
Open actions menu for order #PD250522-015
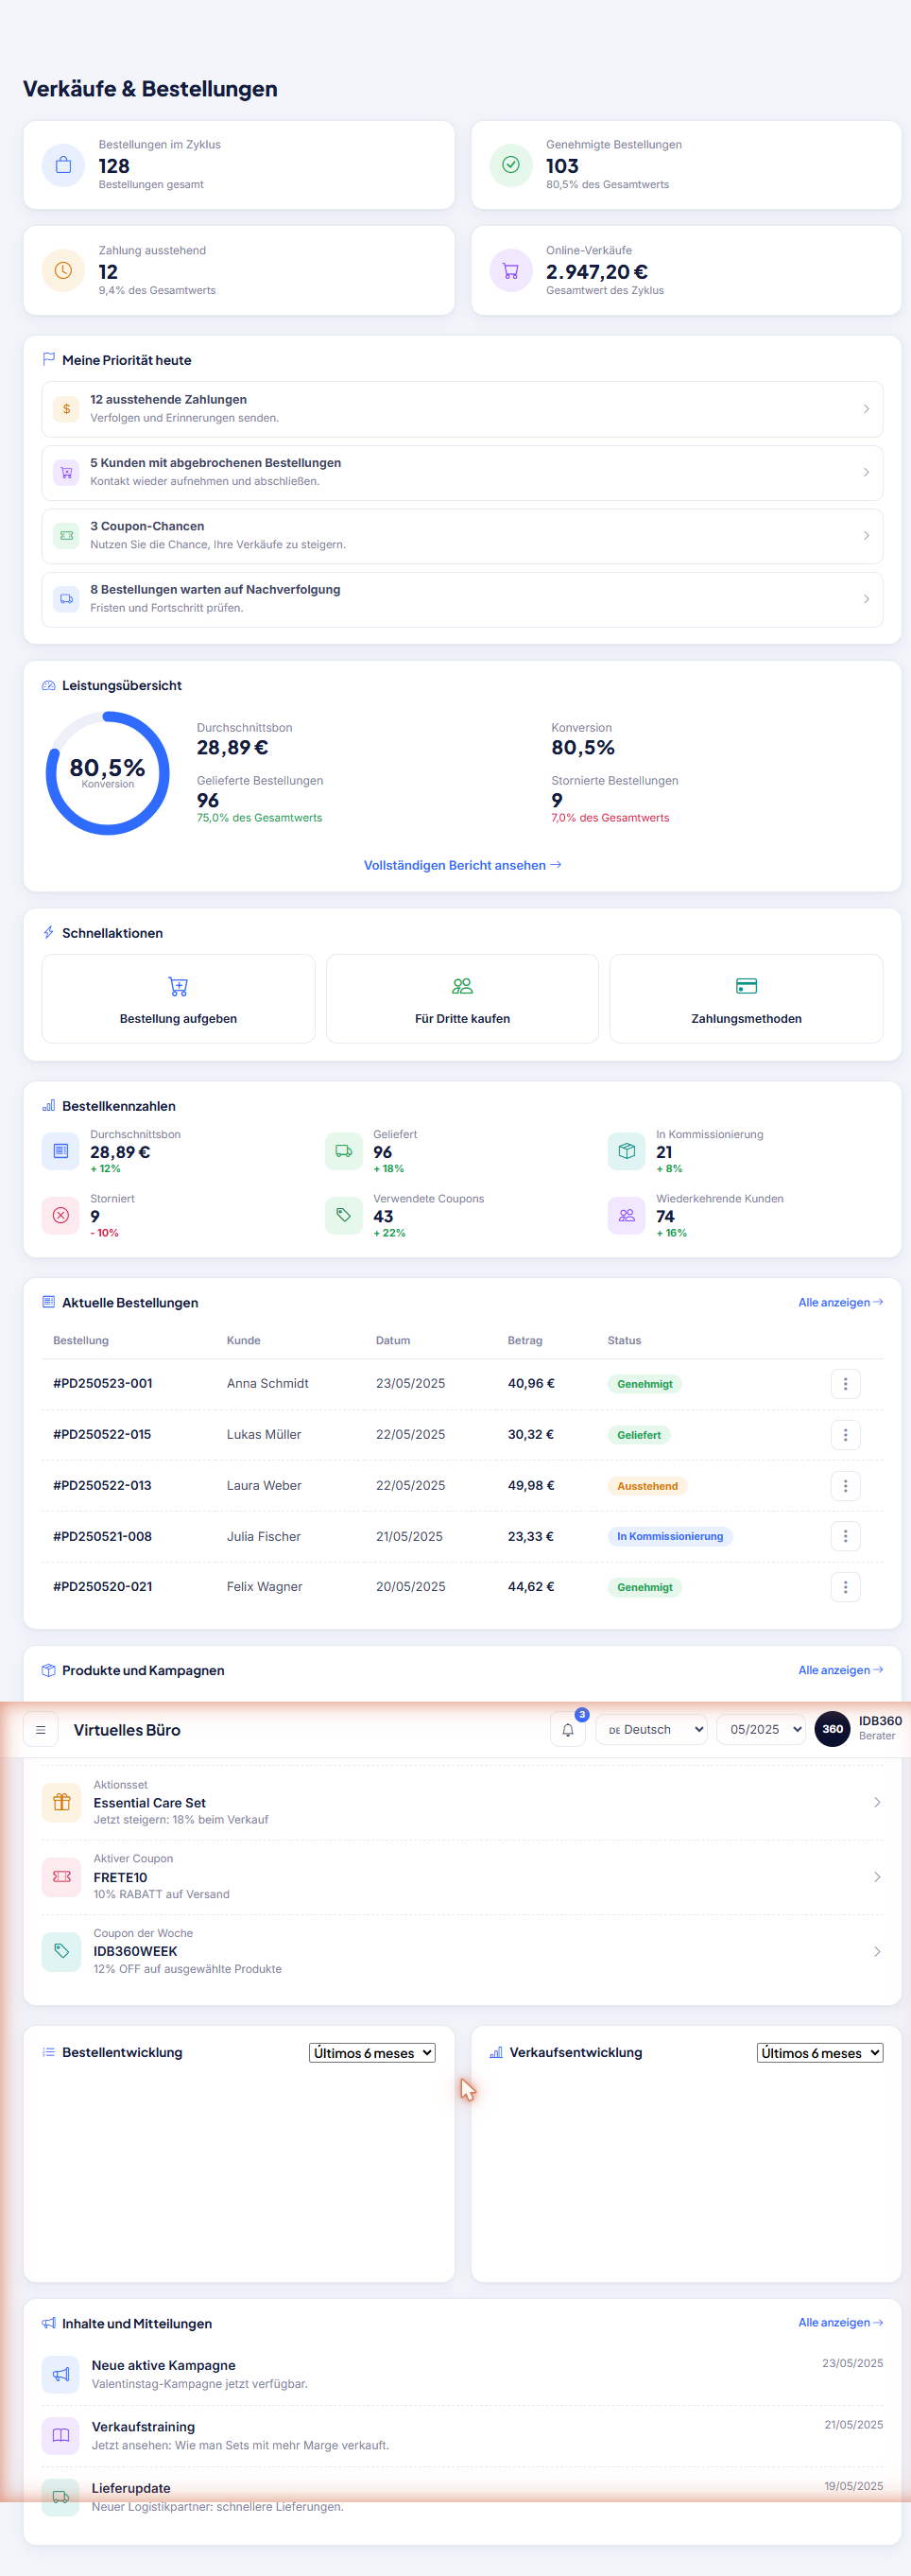(845, 1435)
